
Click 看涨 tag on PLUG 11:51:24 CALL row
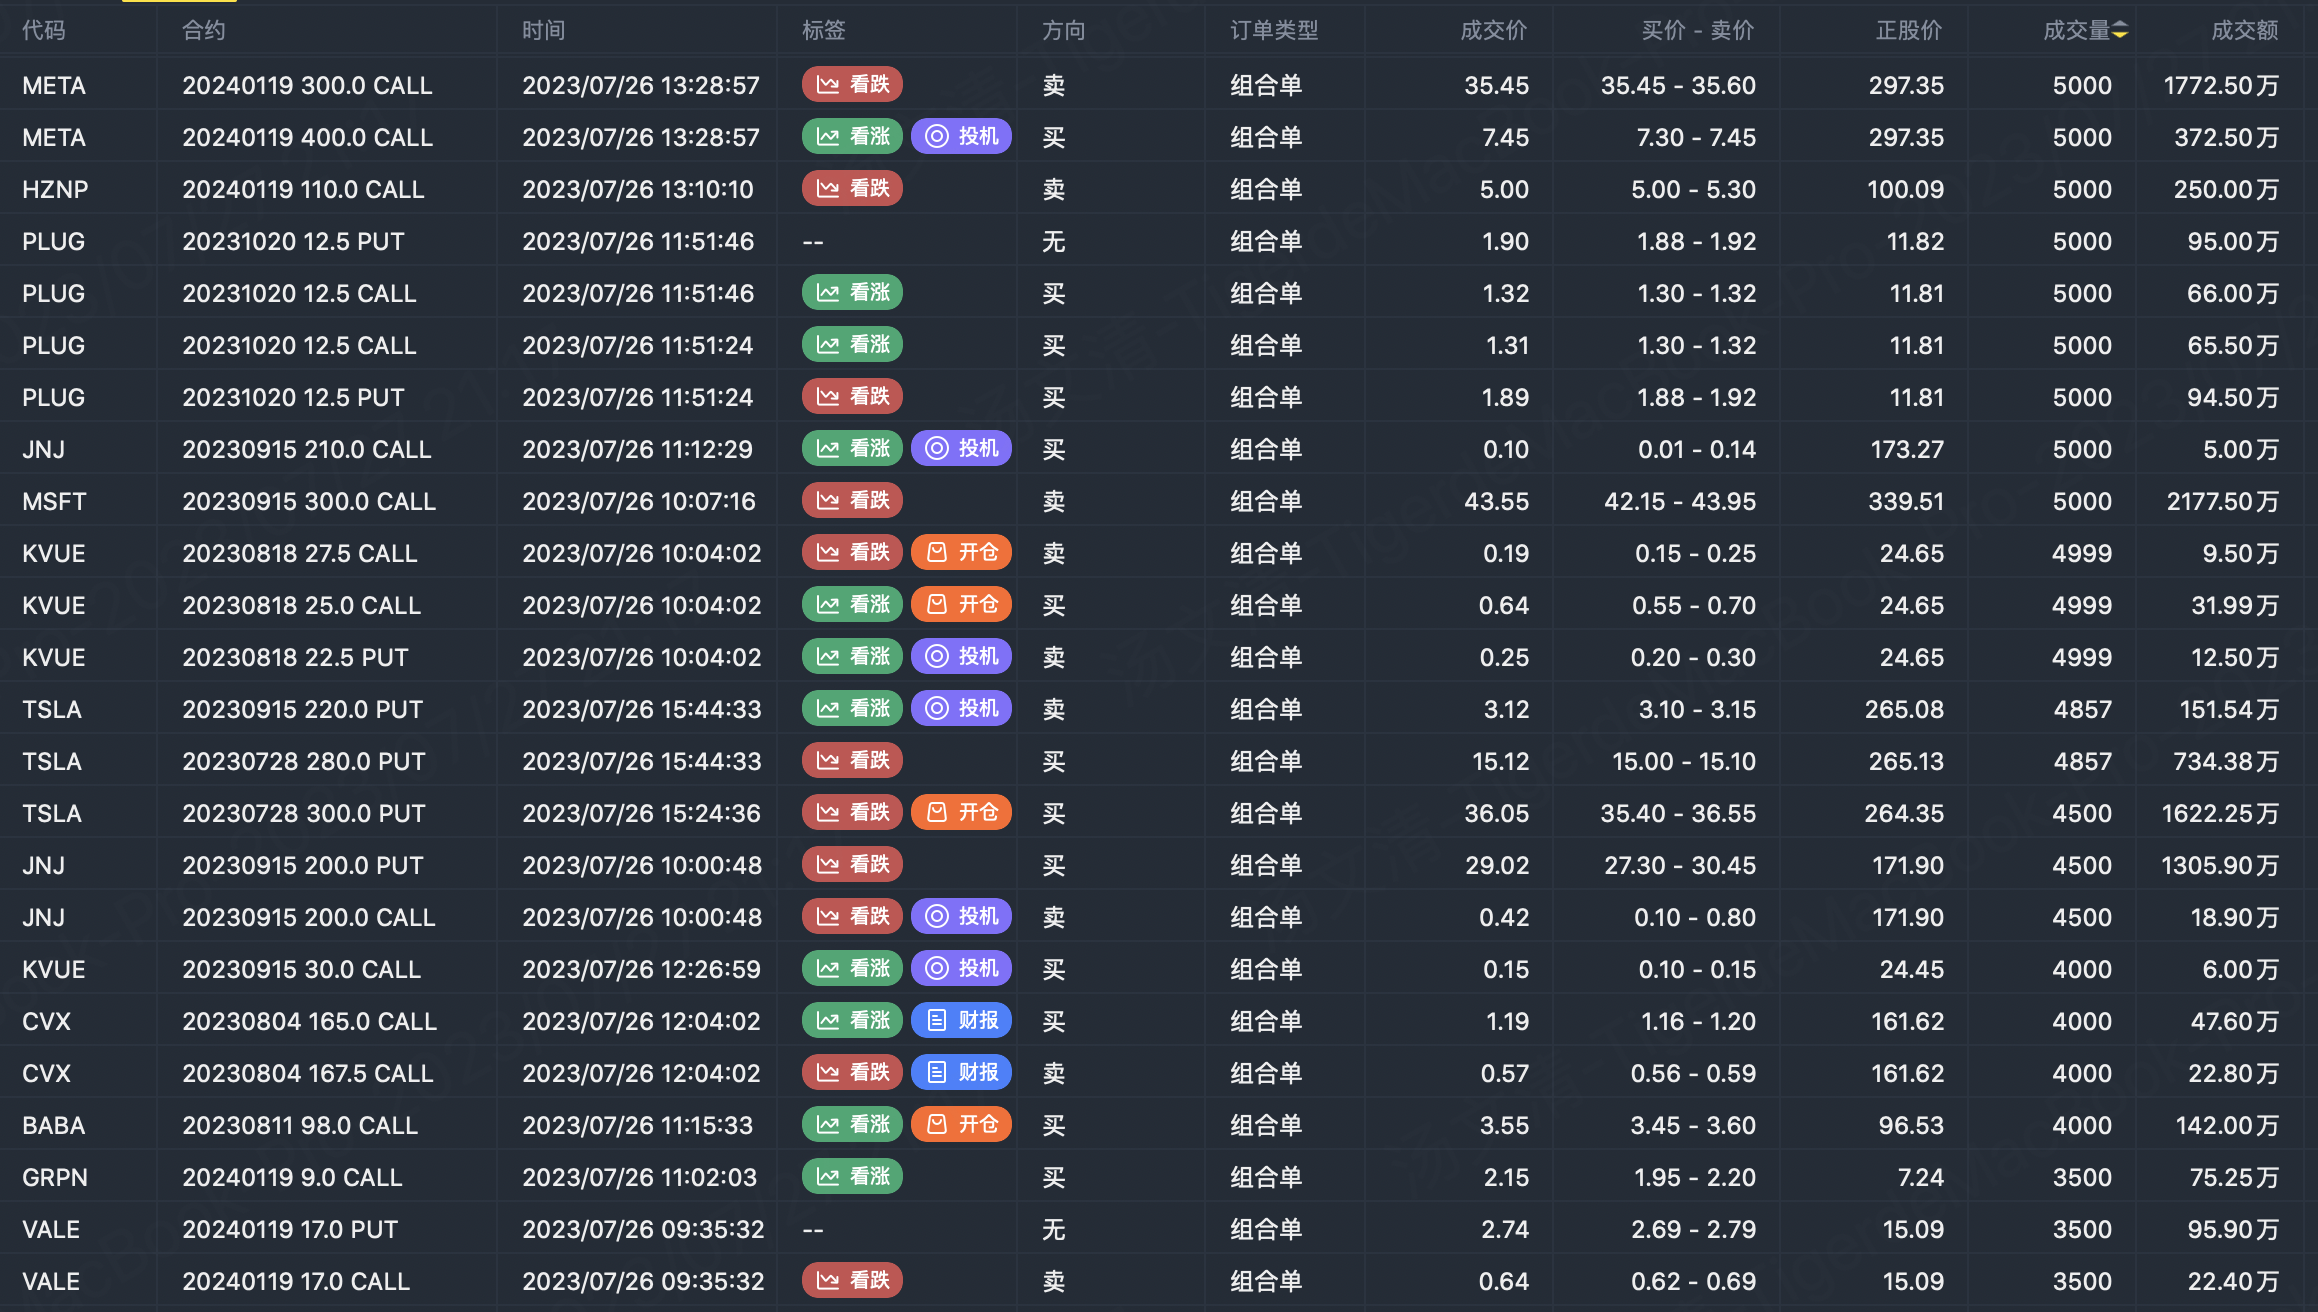click(x=852, y=345)
